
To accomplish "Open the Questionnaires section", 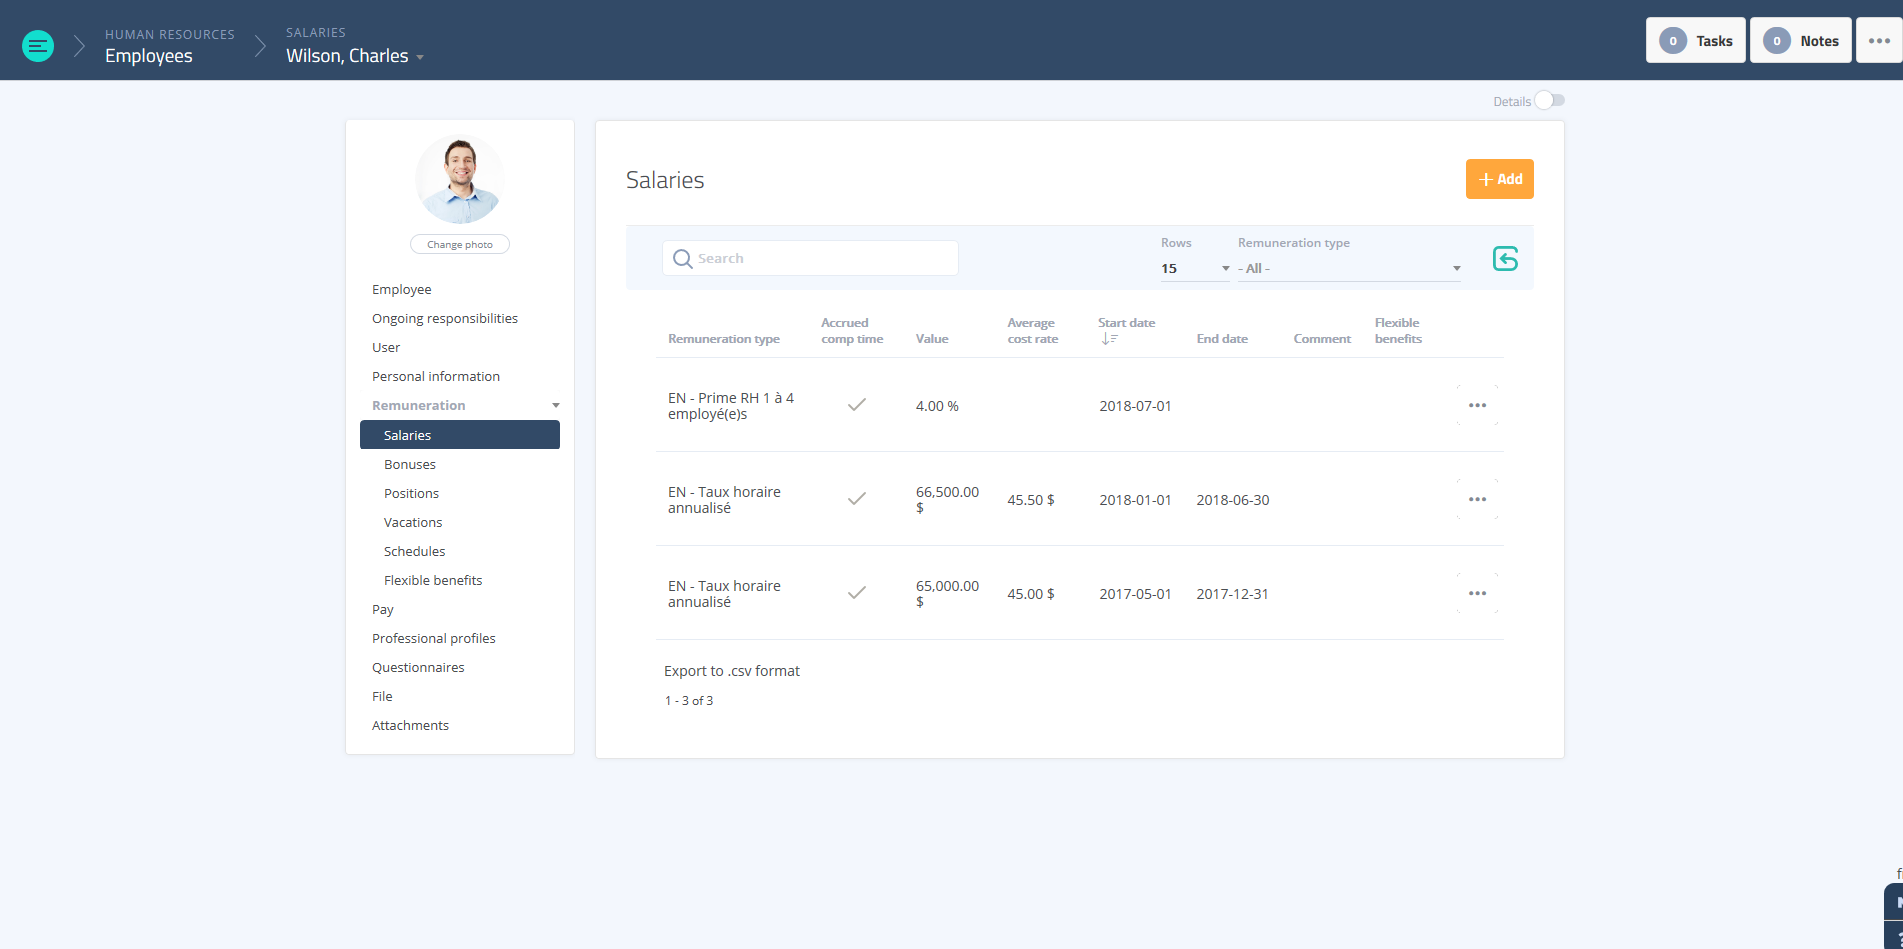I will pyautogui.click(x=418, y=667).
